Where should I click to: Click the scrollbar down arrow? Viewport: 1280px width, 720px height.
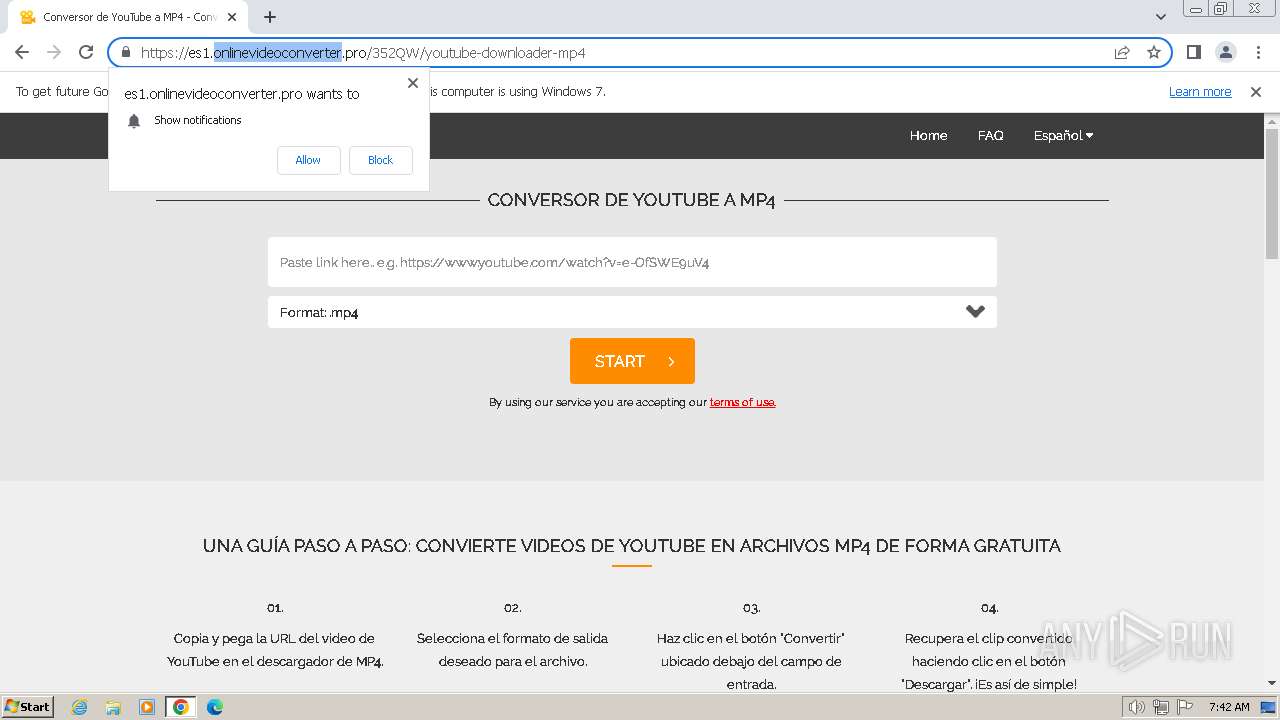tap(1272, 683)
